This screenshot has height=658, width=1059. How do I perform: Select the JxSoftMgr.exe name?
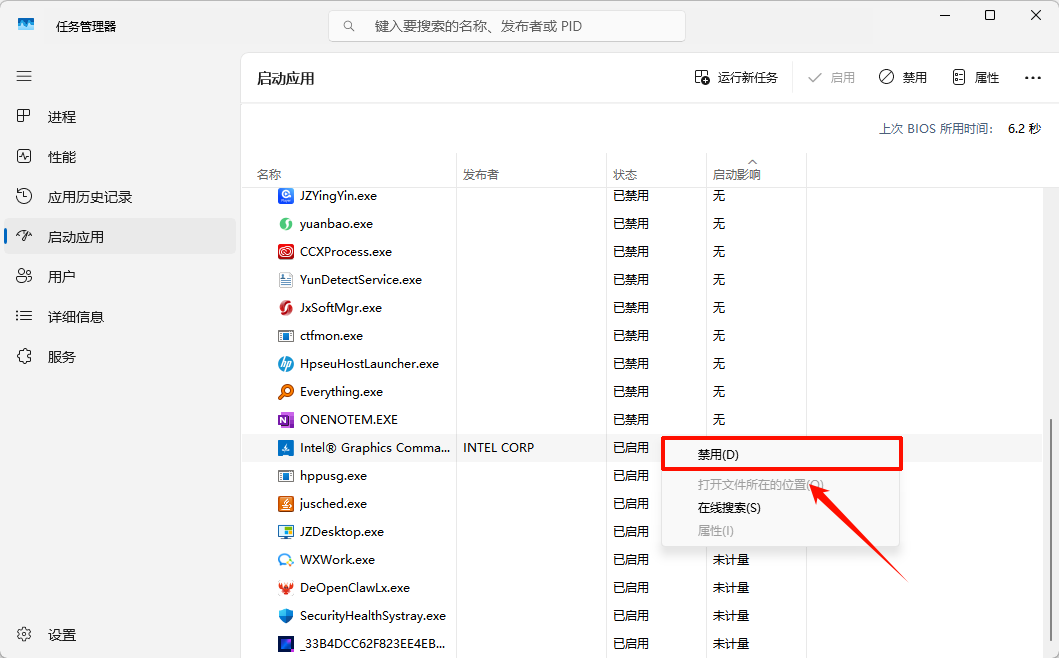[x=341, y=308]
